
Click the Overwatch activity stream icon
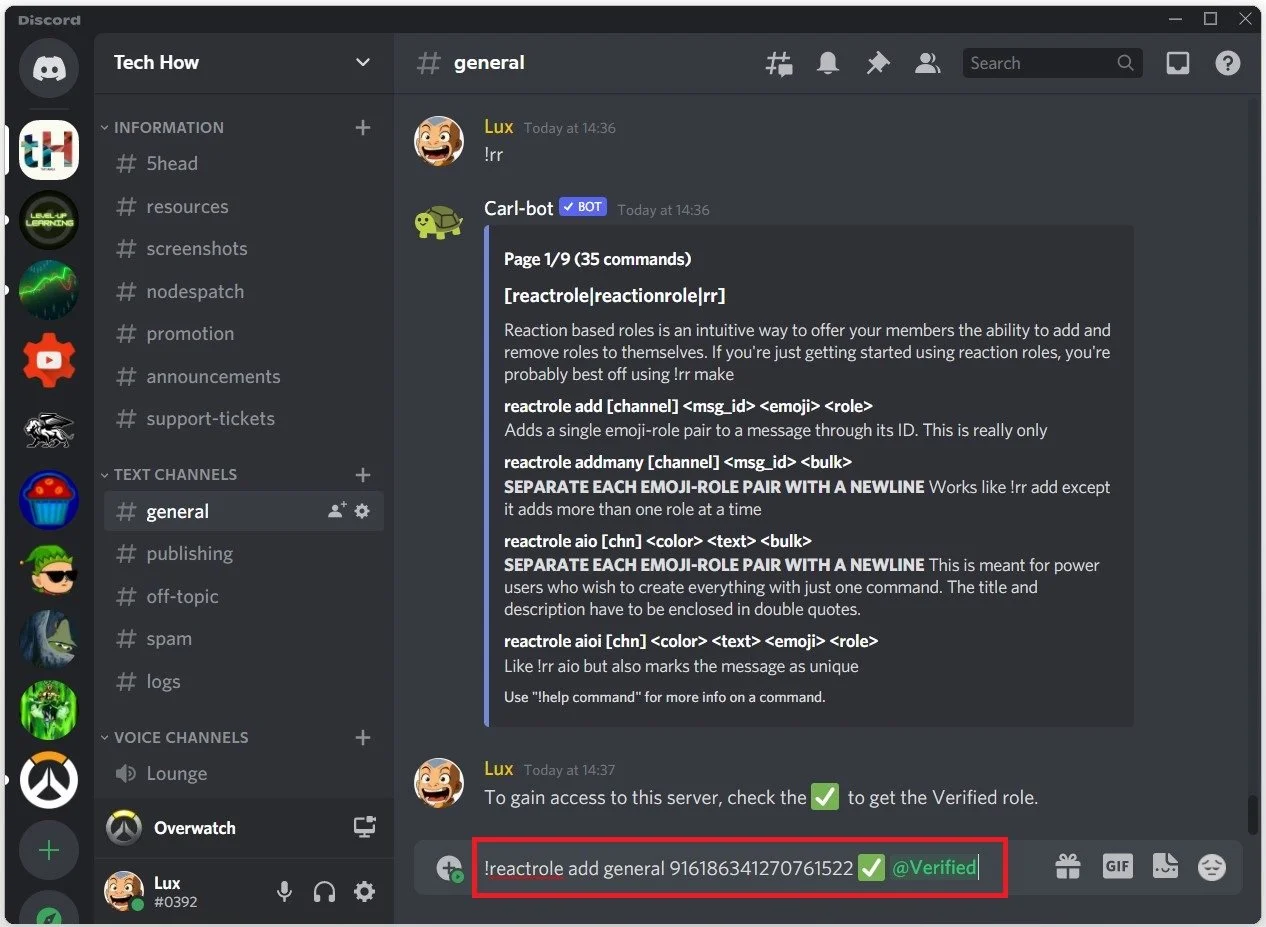click(x=365, y=827)
